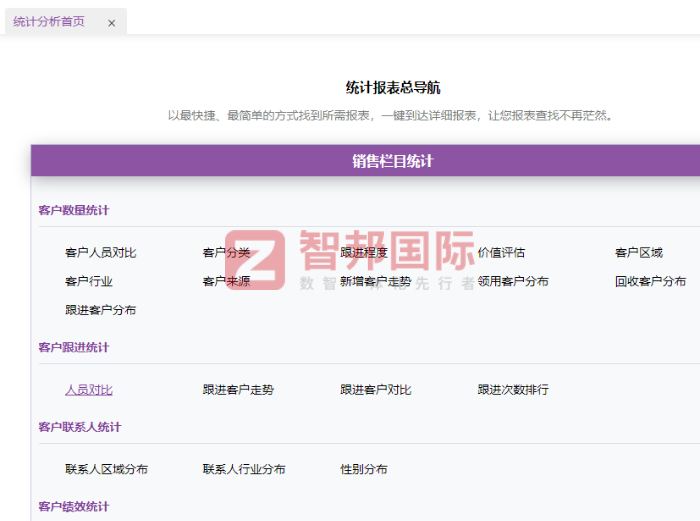Go to the 客户区域 report

tap(638, 253)
